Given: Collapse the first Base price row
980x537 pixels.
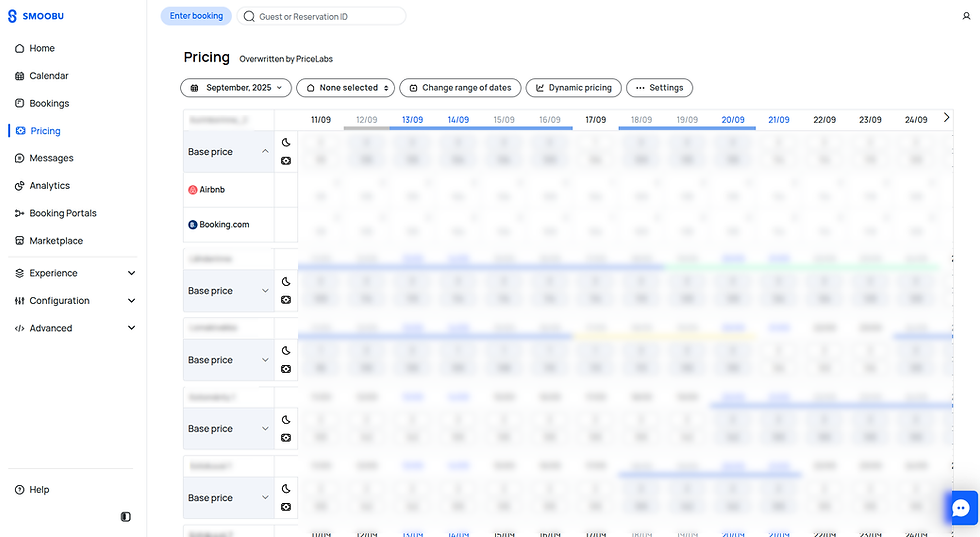Looking at the screenshot, I should (265, 152).
